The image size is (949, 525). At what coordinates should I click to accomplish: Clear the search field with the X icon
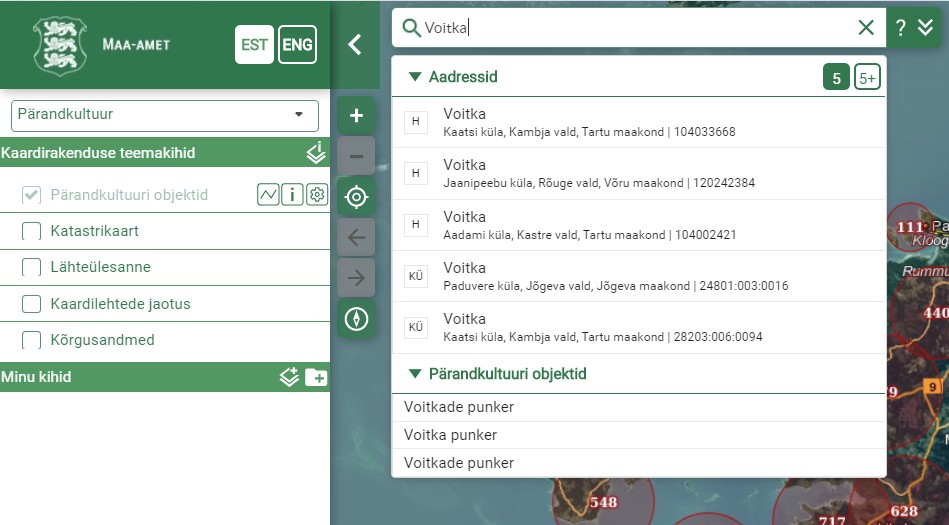866,28
